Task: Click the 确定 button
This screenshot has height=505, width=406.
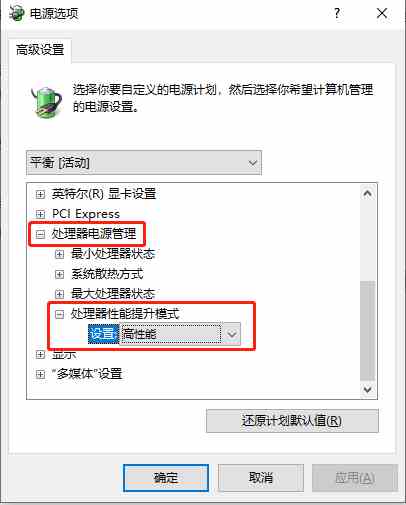Action: pyautogui.click(x=166, y=478)
